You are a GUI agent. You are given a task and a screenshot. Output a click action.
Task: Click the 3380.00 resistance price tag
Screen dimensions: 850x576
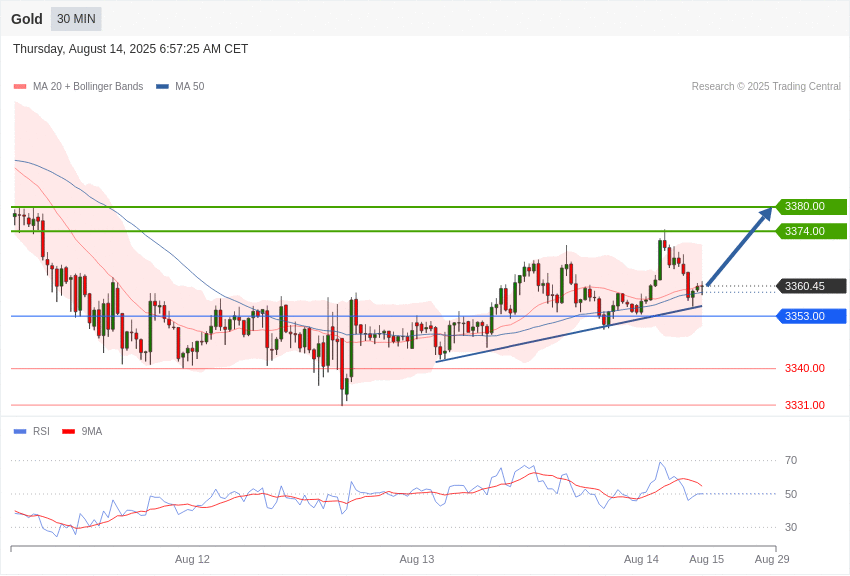811,206
